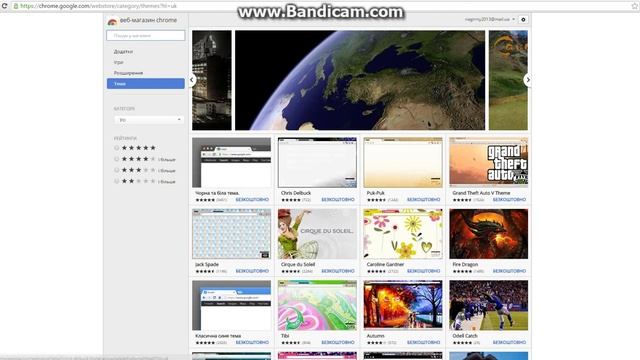Open the Jack Spade theme thumbnail

[x=231, y=234]
